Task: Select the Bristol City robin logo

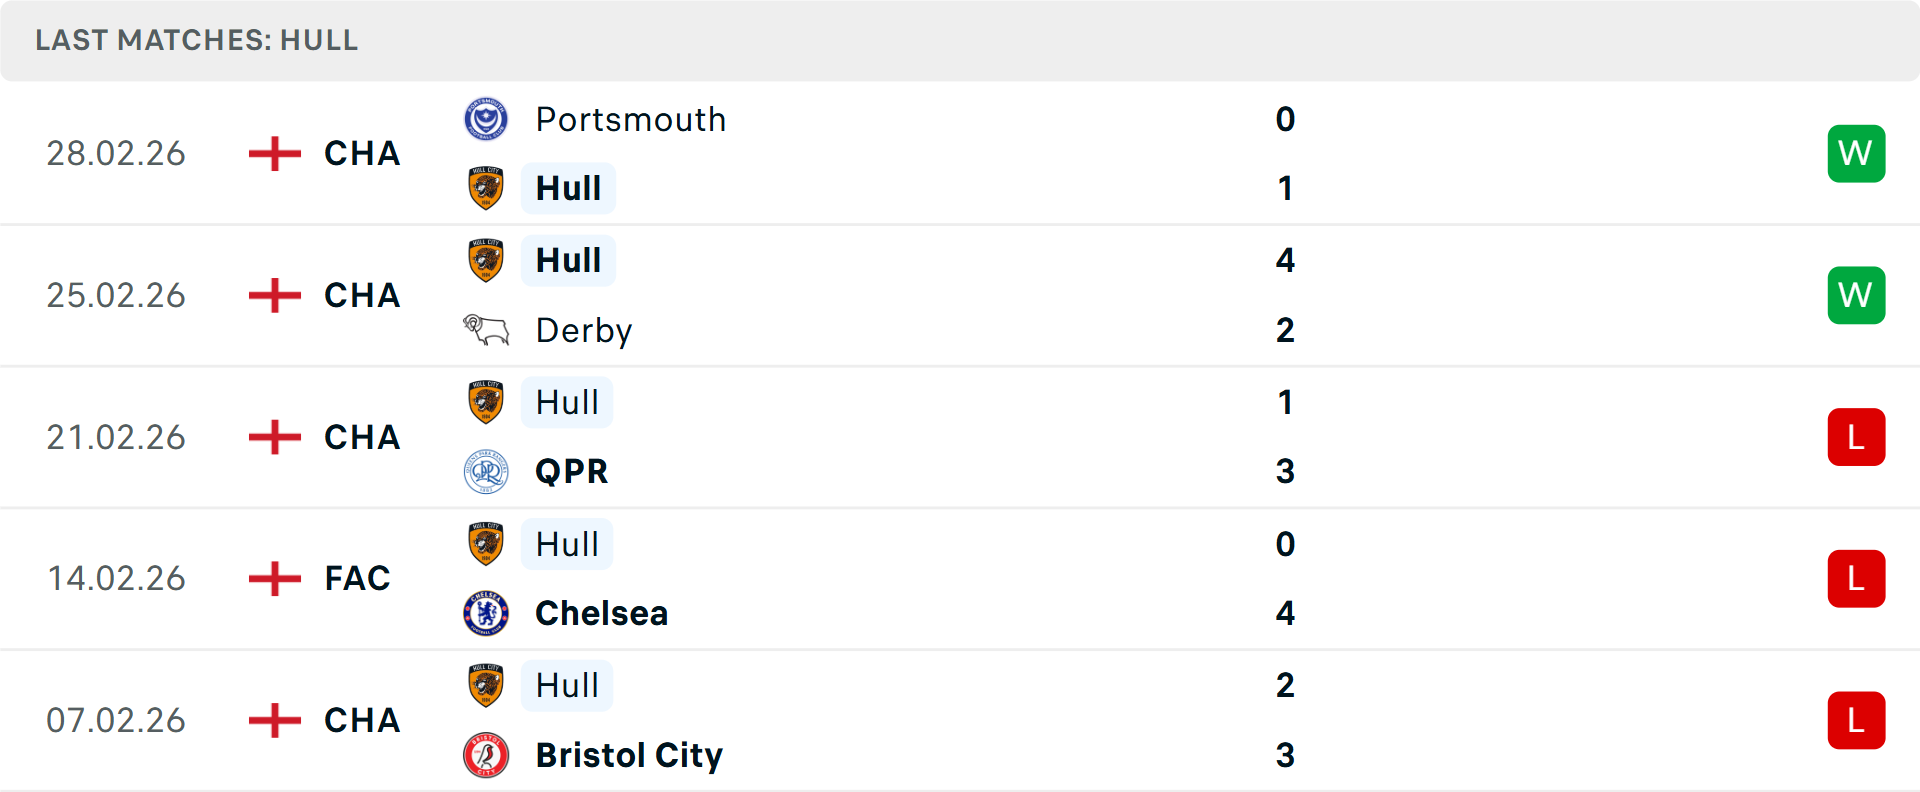Action: click(487, 755)
